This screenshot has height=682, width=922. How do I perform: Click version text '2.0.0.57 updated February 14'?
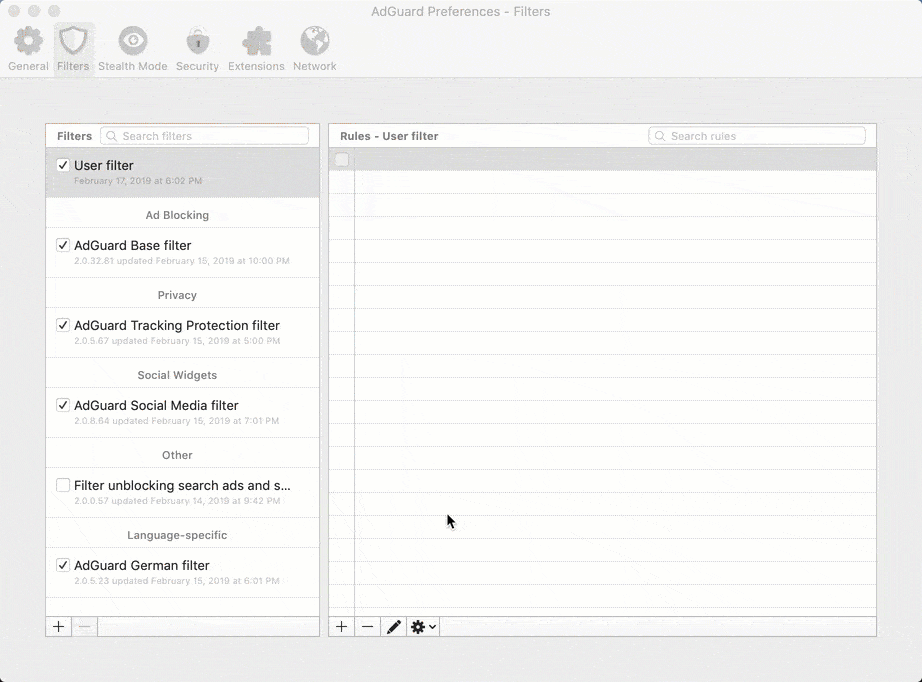[177, 500]
